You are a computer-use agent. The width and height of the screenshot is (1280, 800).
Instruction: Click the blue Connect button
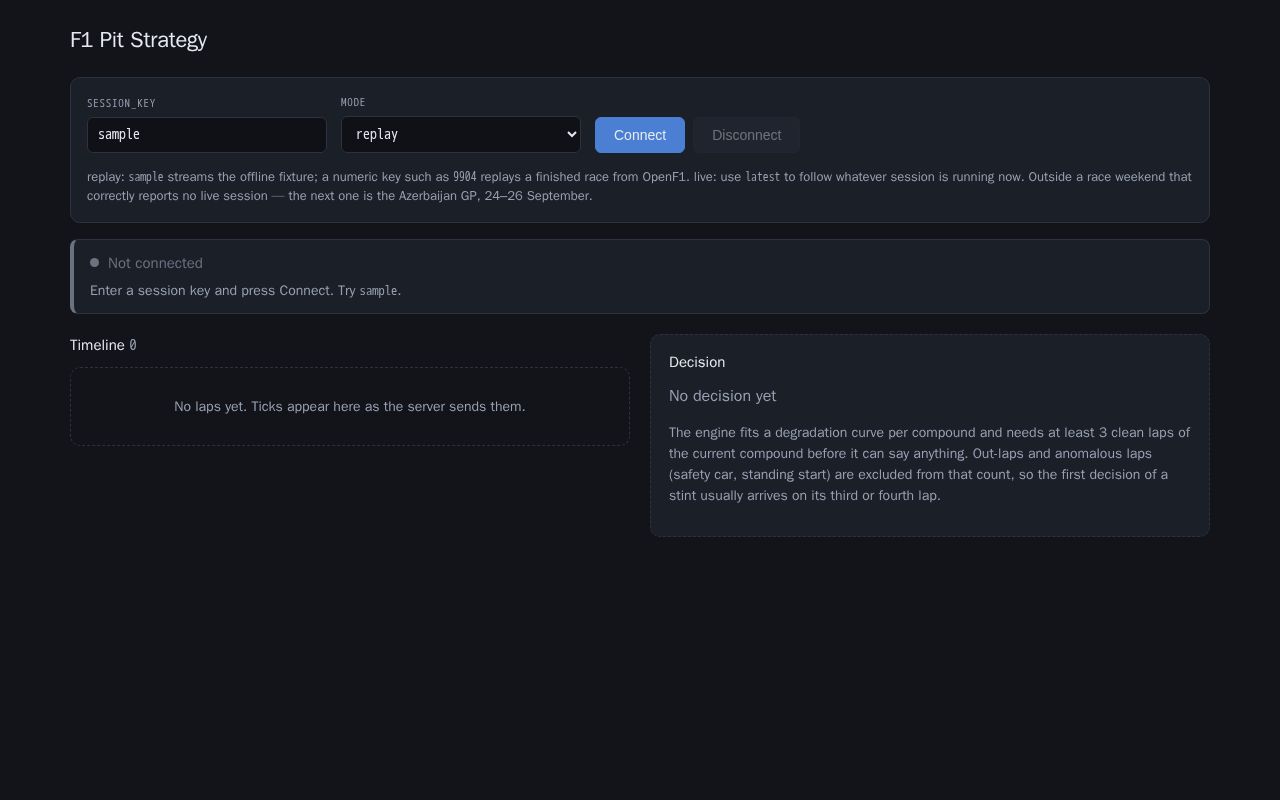coord(640,135)
